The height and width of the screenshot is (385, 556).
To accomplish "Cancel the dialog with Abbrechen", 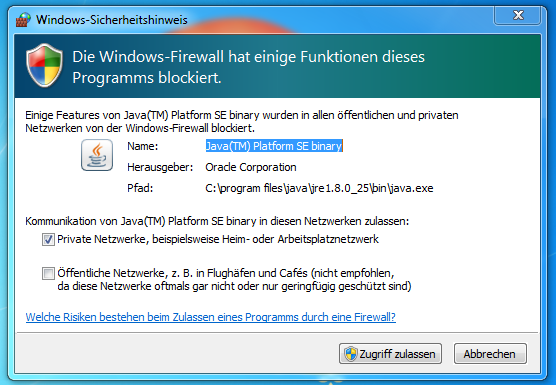I will point(490,353).
